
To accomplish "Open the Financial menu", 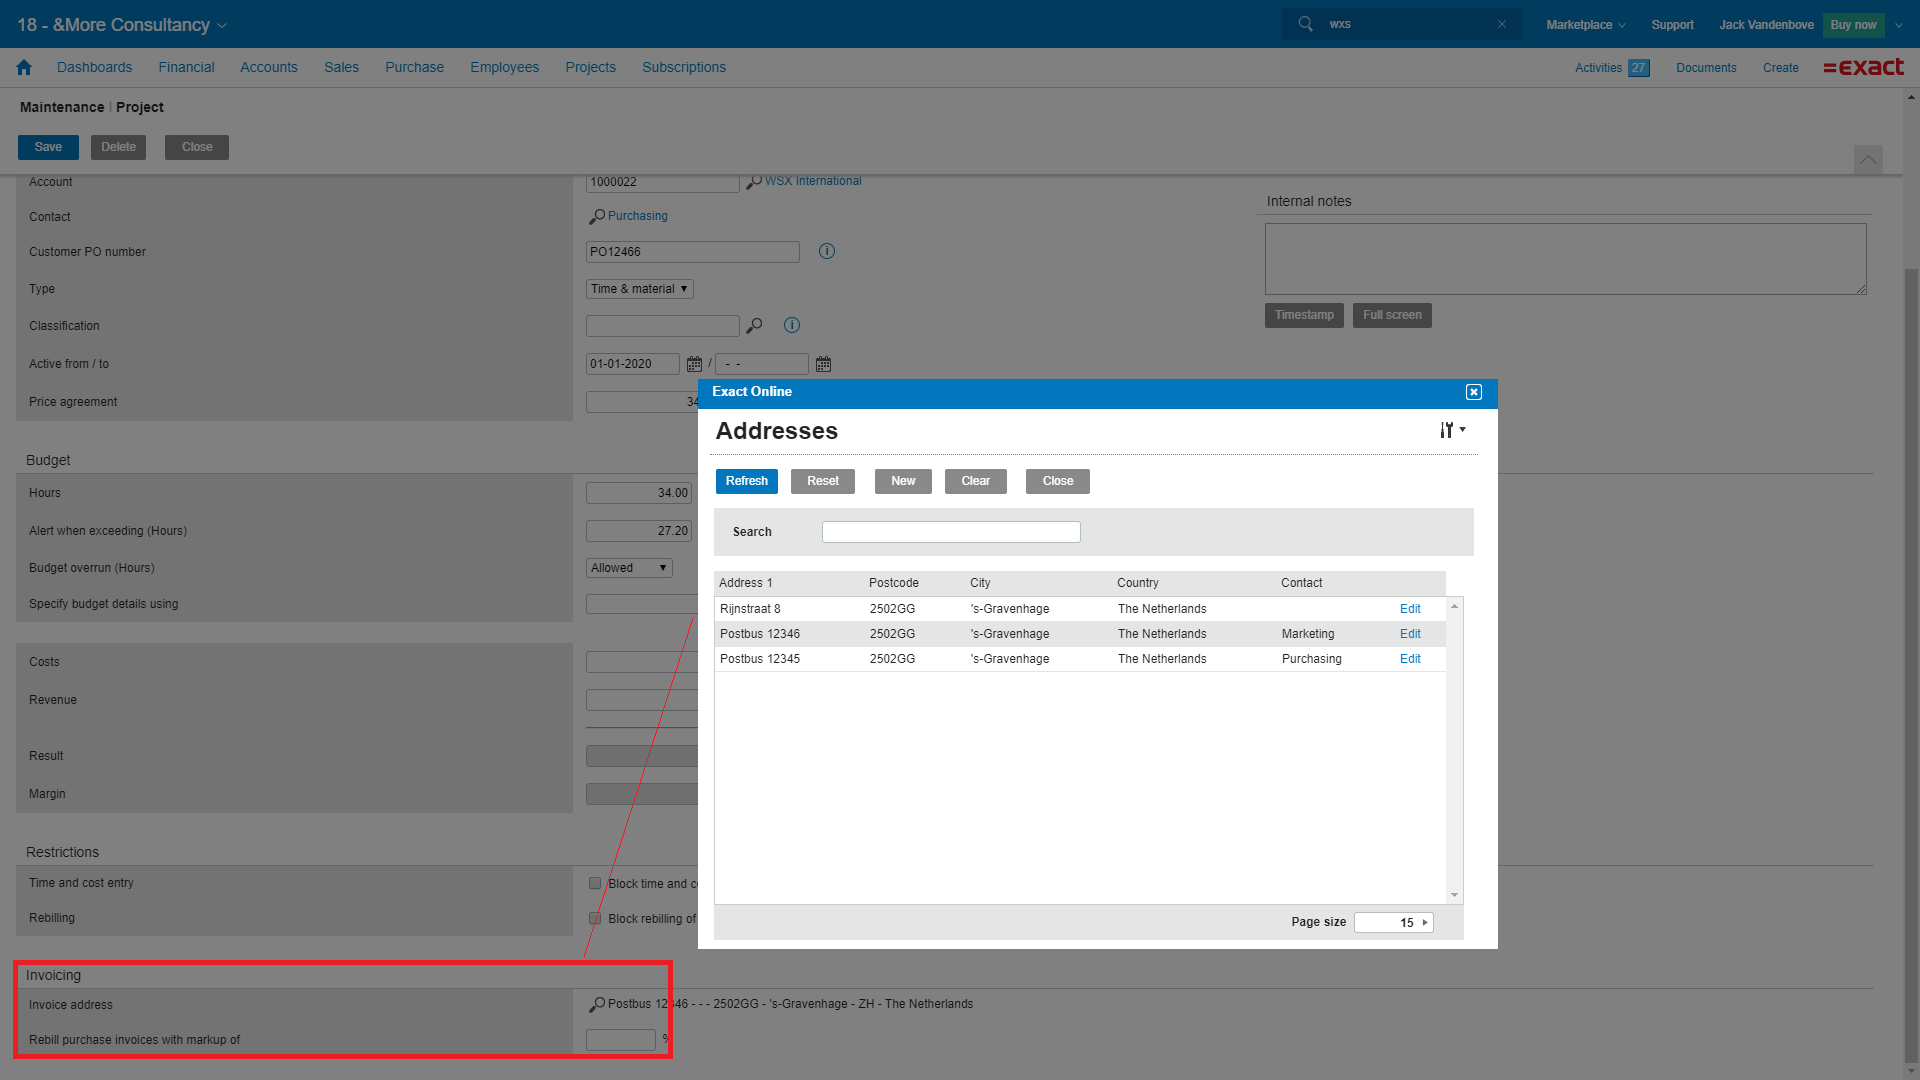I will tap(186, 67).
